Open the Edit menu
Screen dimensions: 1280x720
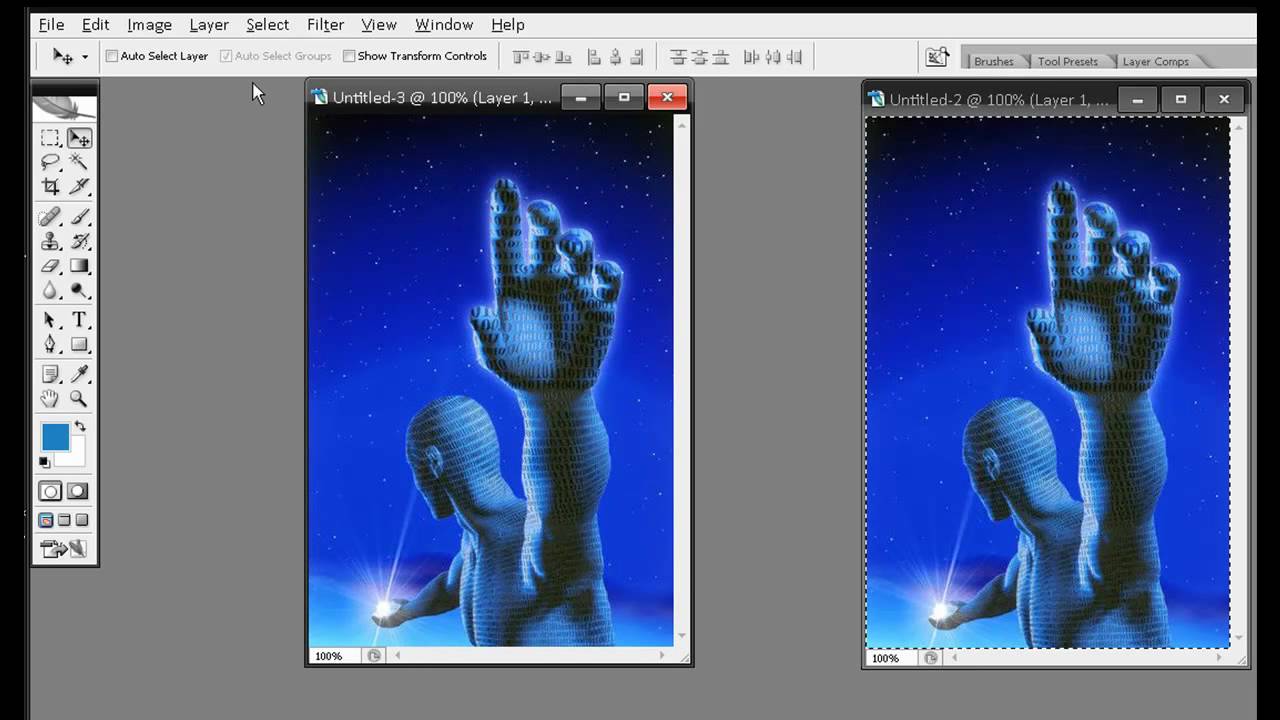pyautogui.click(x=96, y=24)
